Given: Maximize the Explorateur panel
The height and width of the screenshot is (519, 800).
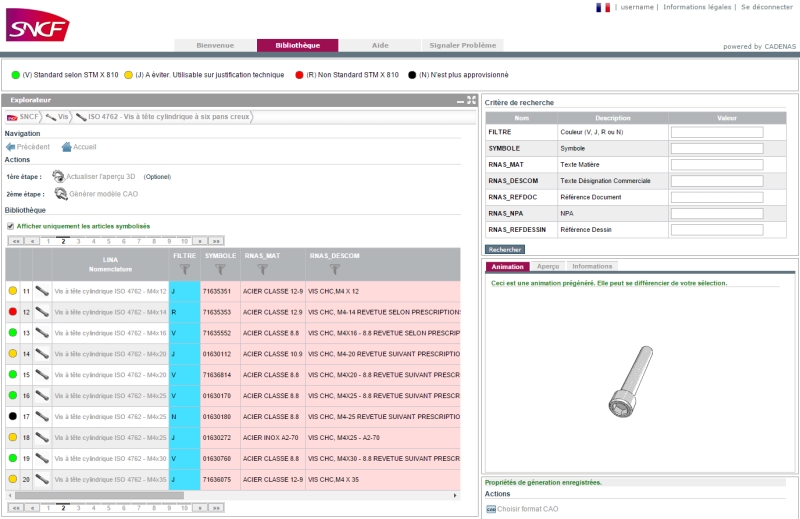Looking at the screenshot, I should (x=471, y=100).
